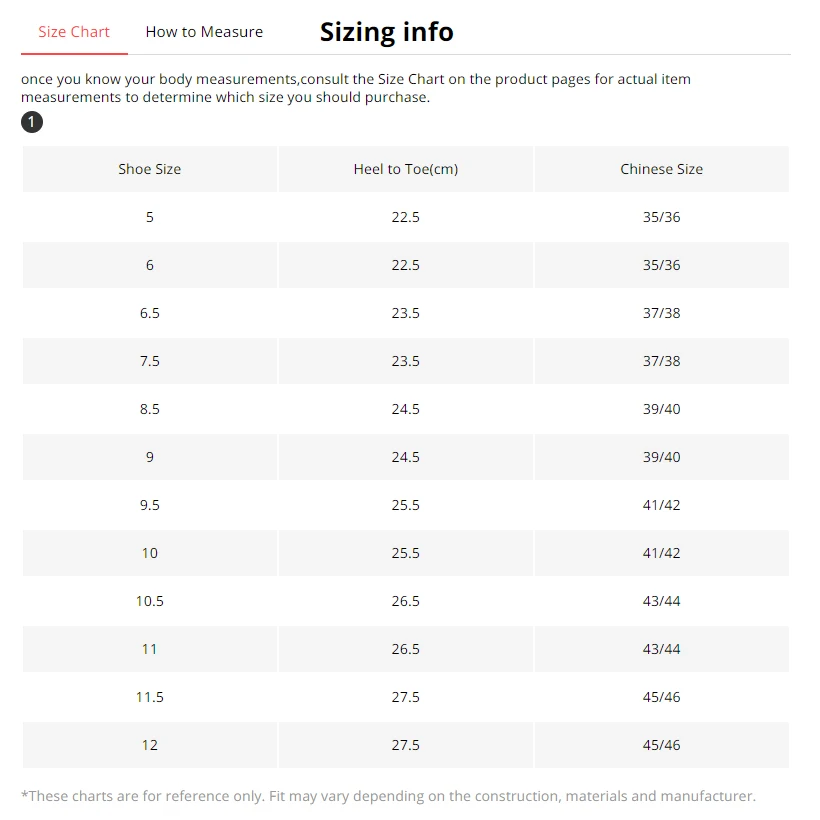Screen dimensions: 820x820
Task: Click the Chinese Size column header
Action: click(661, 169)
